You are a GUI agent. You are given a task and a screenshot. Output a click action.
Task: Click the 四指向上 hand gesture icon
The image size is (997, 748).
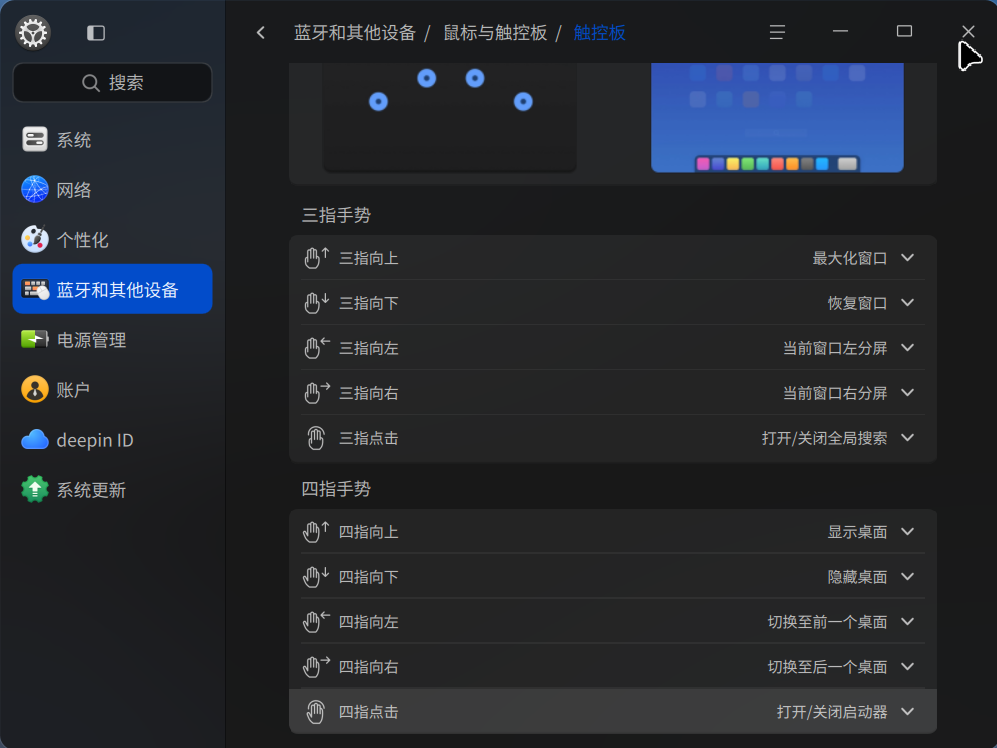(x=316, y=531)
